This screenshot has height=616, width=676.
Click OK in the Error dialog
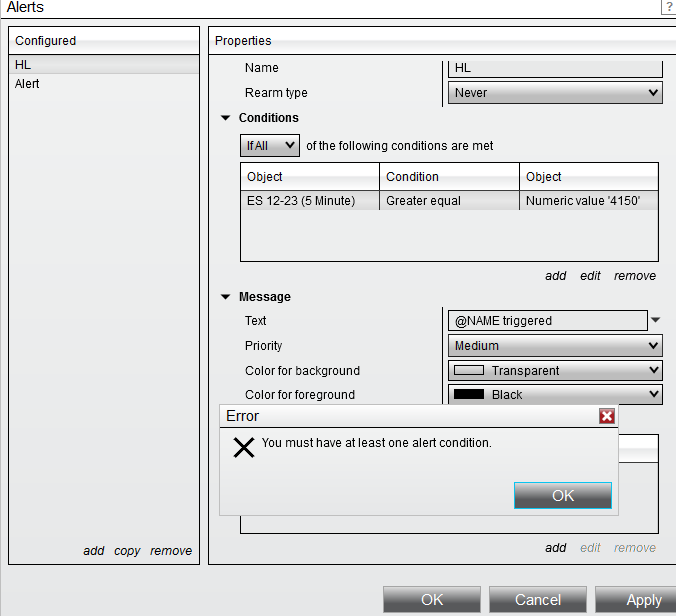click(x=563, y=495)
